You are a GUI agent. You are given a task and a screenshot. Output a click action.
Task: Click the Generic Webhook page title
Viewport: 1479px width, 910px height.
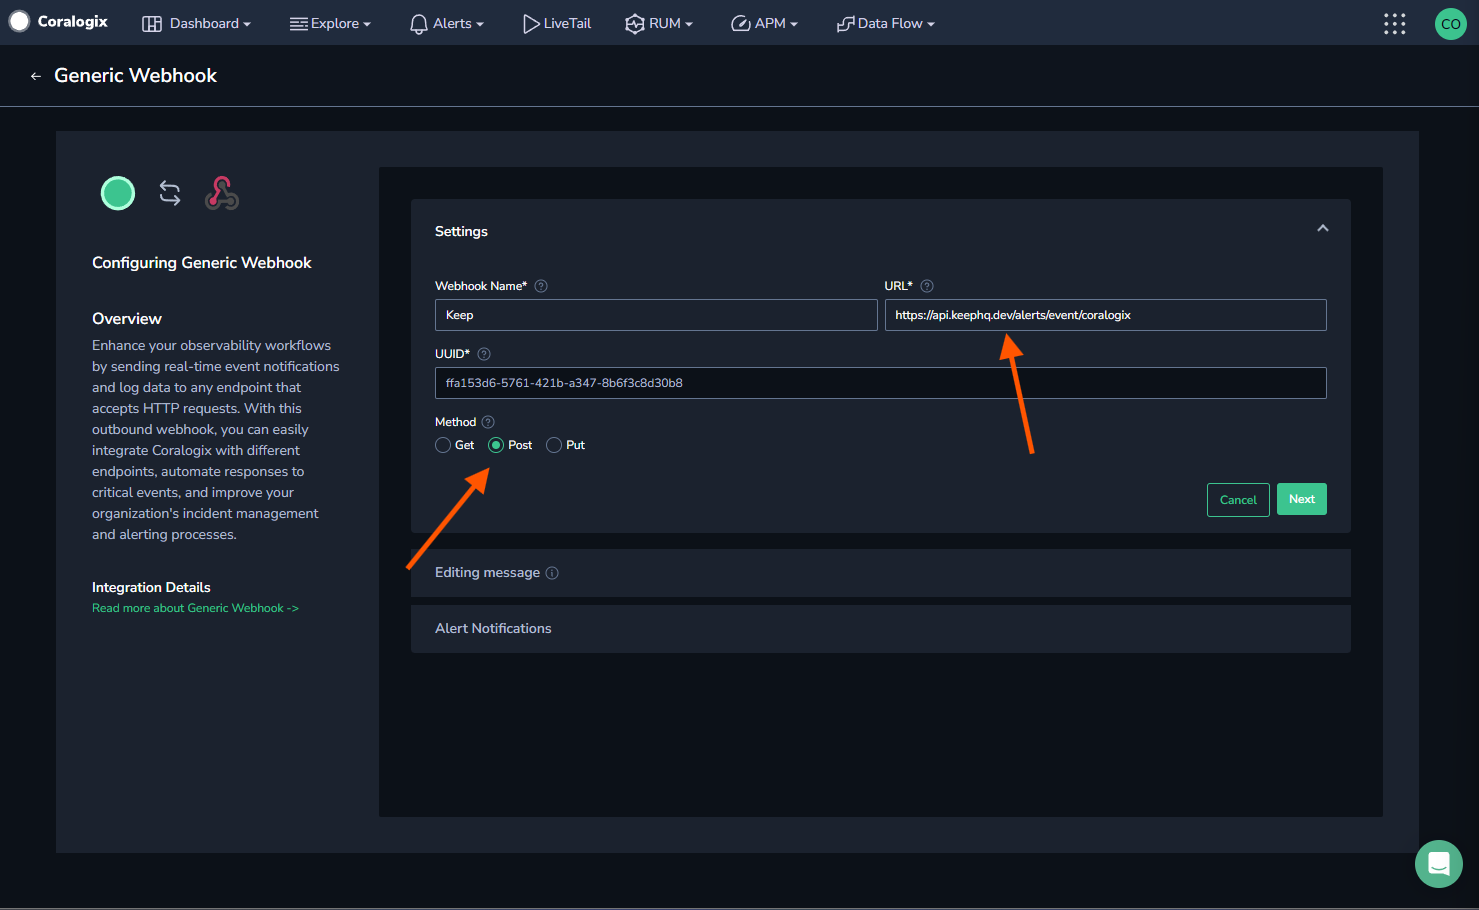coord(135,76)
